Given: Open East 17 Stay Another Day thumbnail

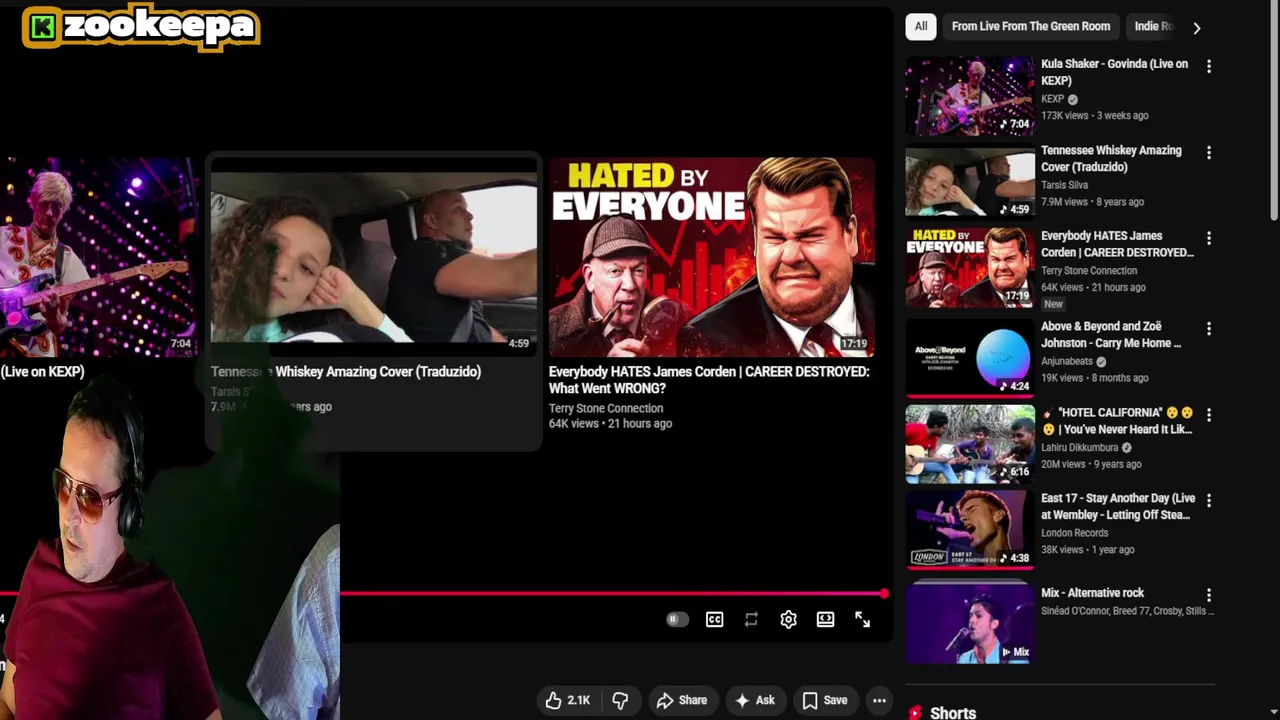Looking at the screenshot, I should coord(970,530).
